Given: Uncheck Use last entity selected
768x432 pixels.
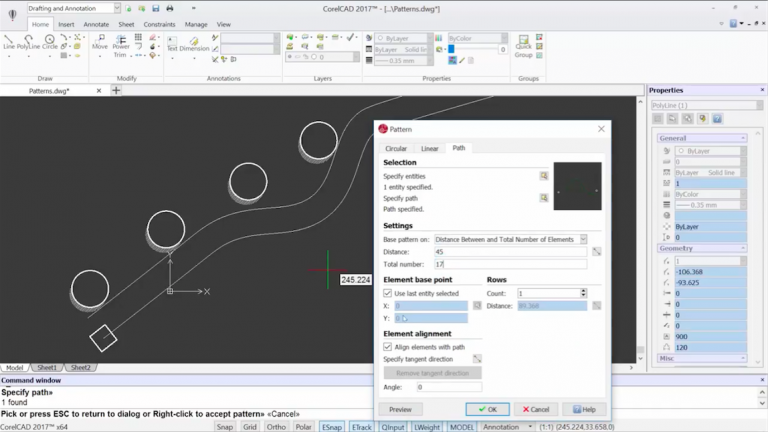Looking at the screenshot, I should [388, 294].
